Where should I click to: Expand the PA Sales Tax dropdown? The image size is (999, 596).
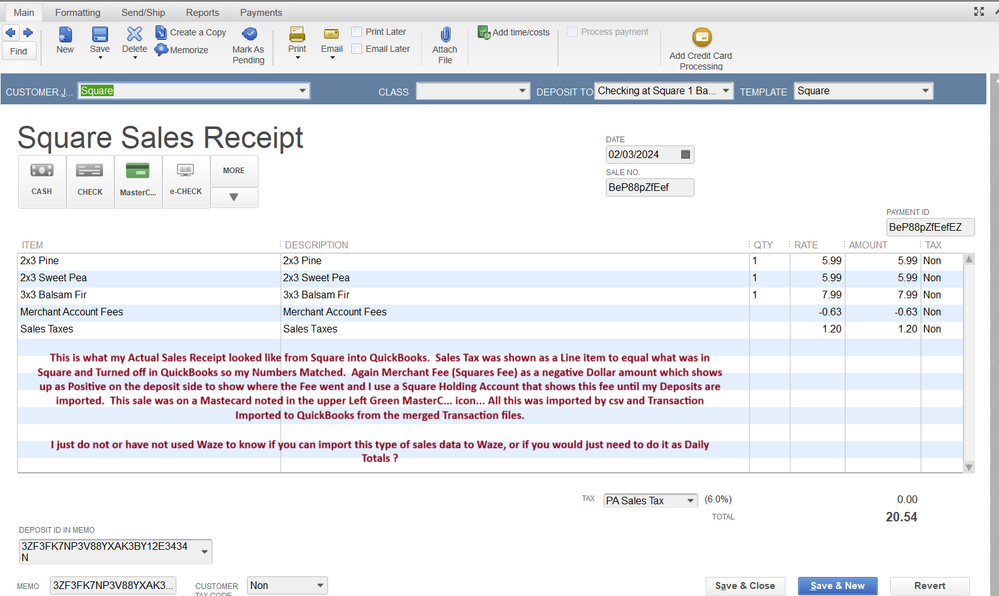pyautogui.click(x=690, y=501)
